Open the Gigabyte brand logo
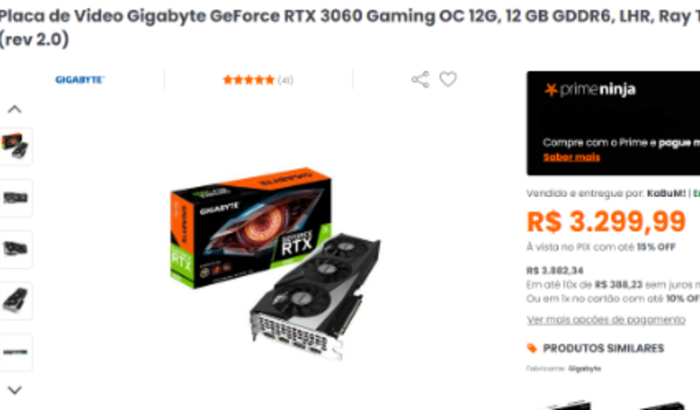The width and height of the screenshot is (700, 410). 79,80
